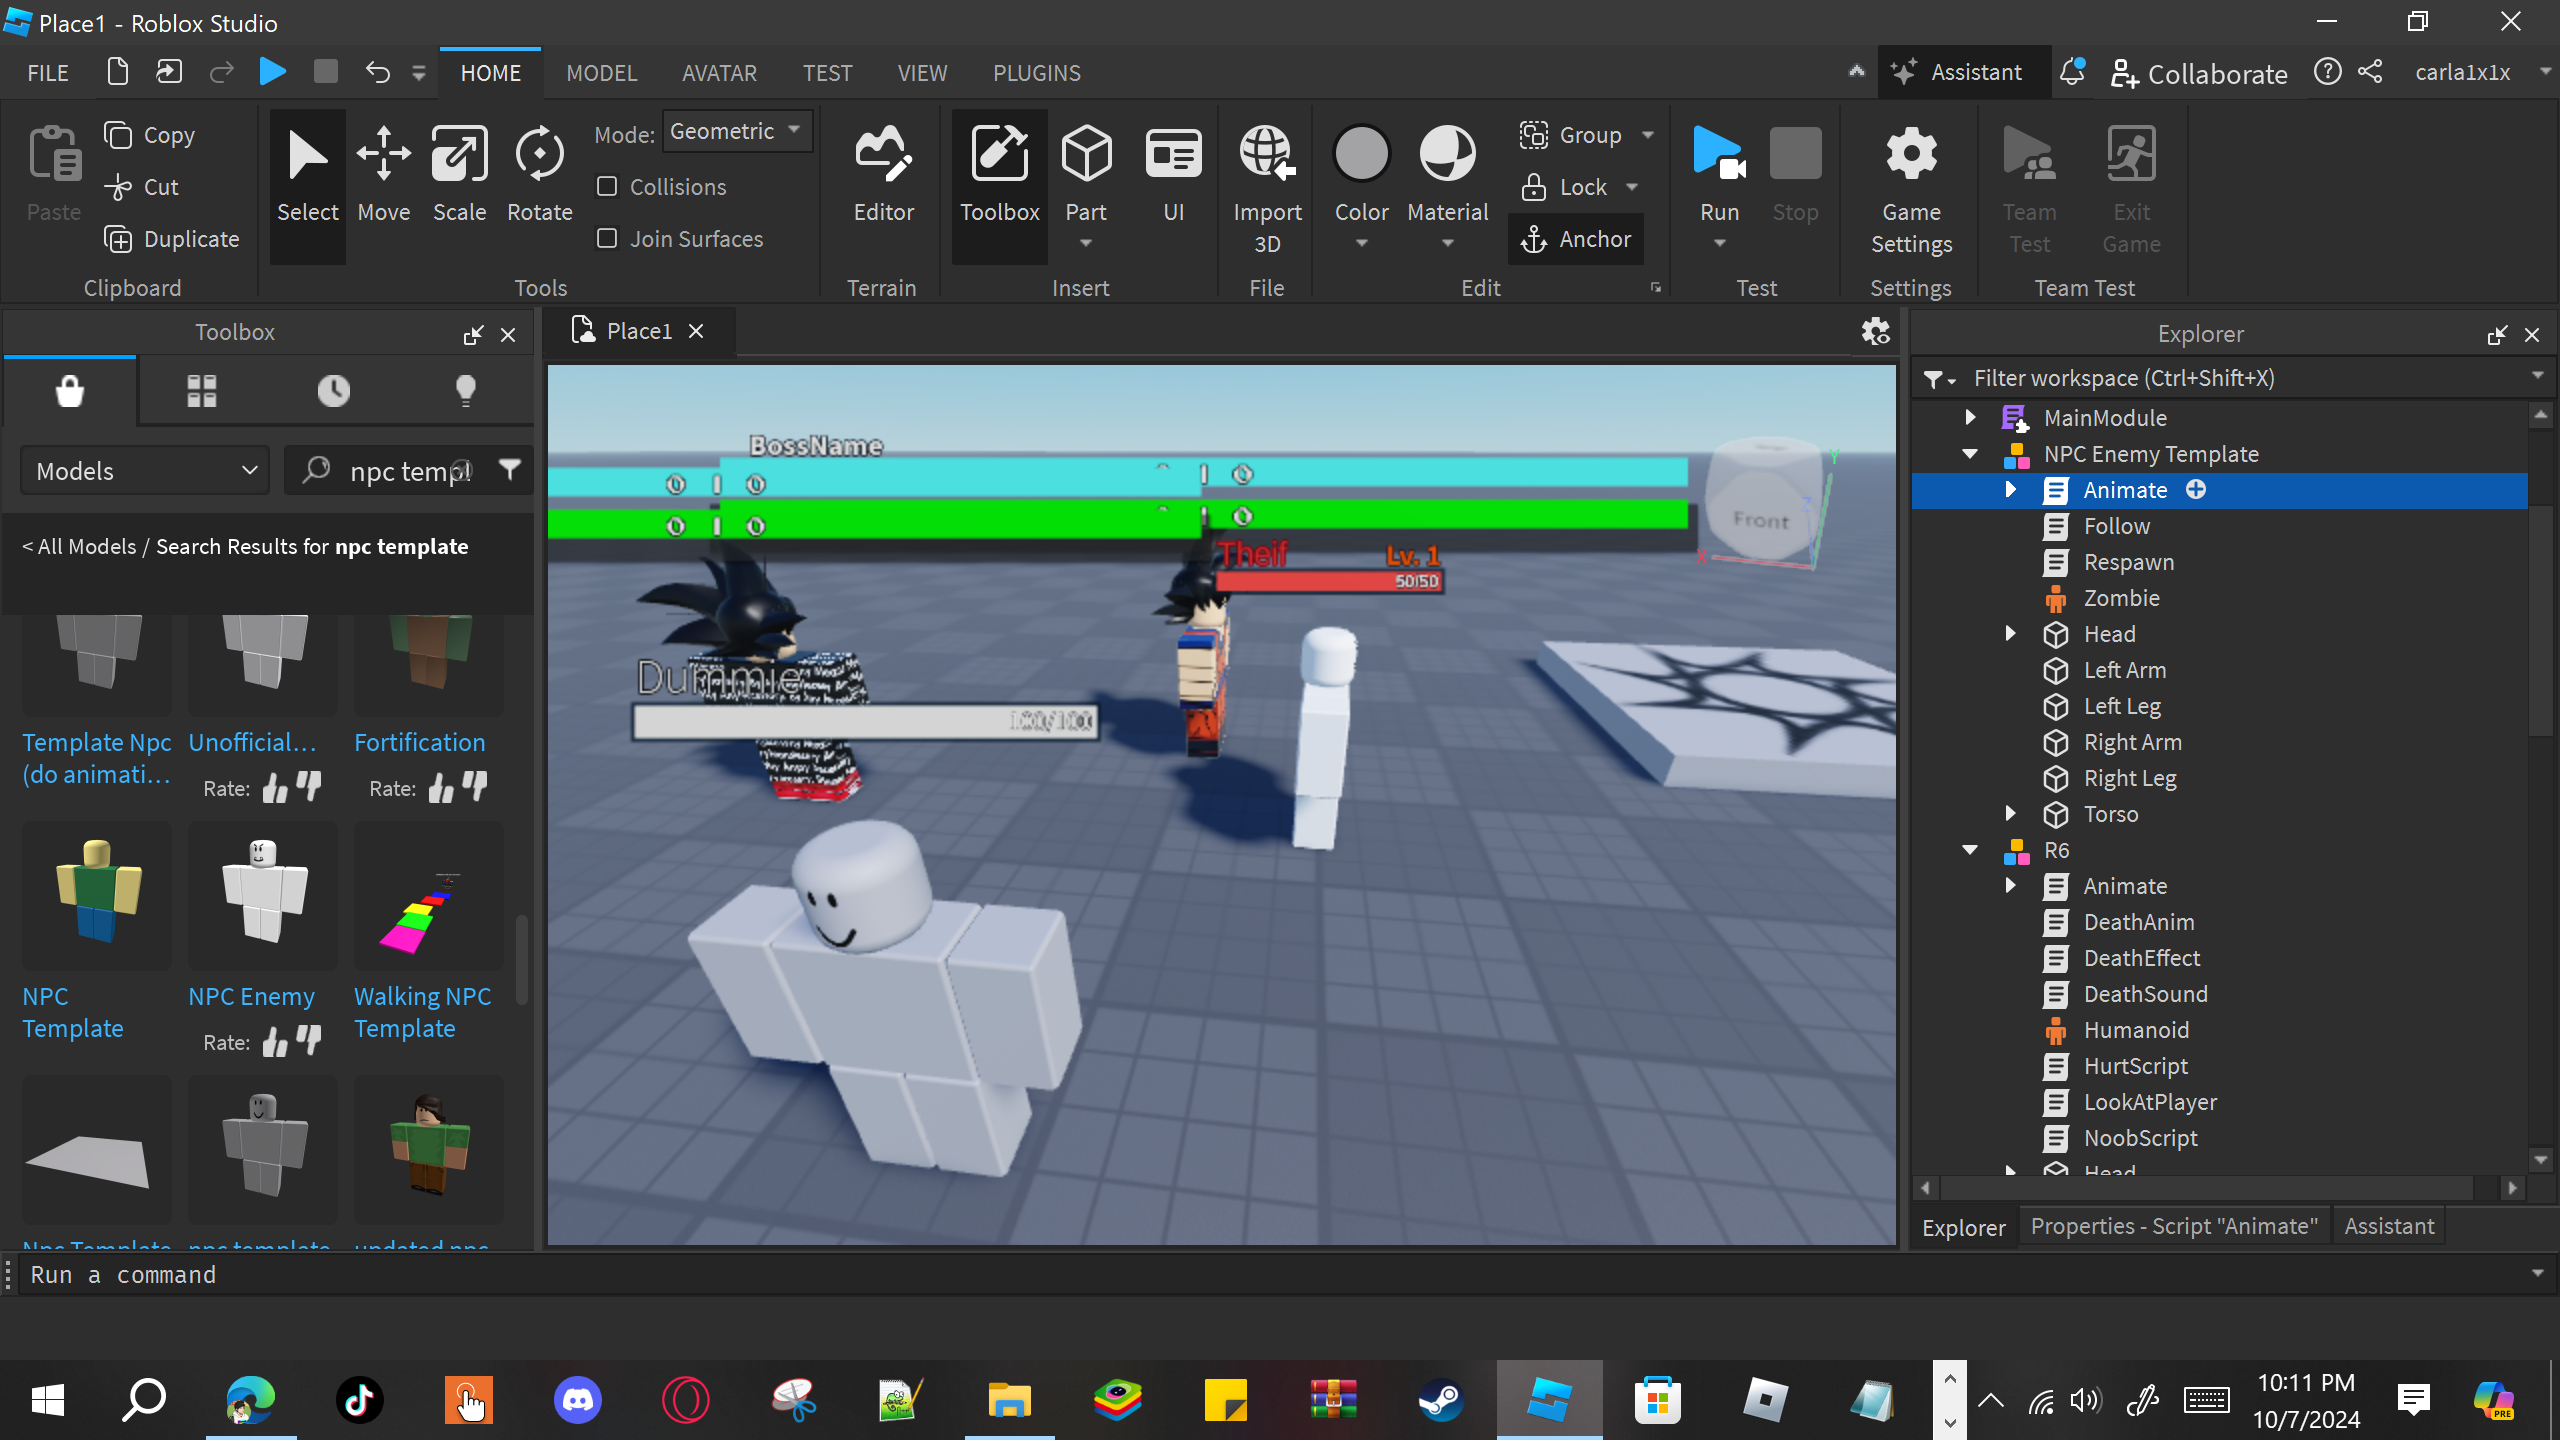Switch to the MODEL ribbon tab
The image size is (2560, 1440).
point(601,73)
